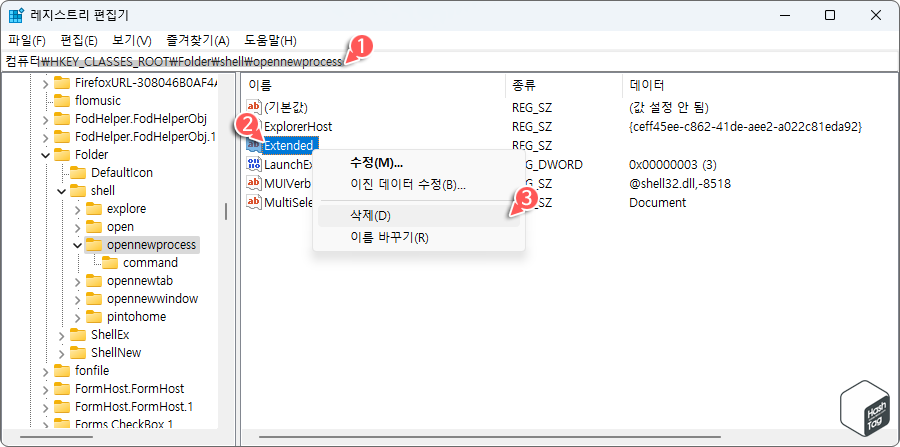Click the shell key folder icon

coord(78,191)
